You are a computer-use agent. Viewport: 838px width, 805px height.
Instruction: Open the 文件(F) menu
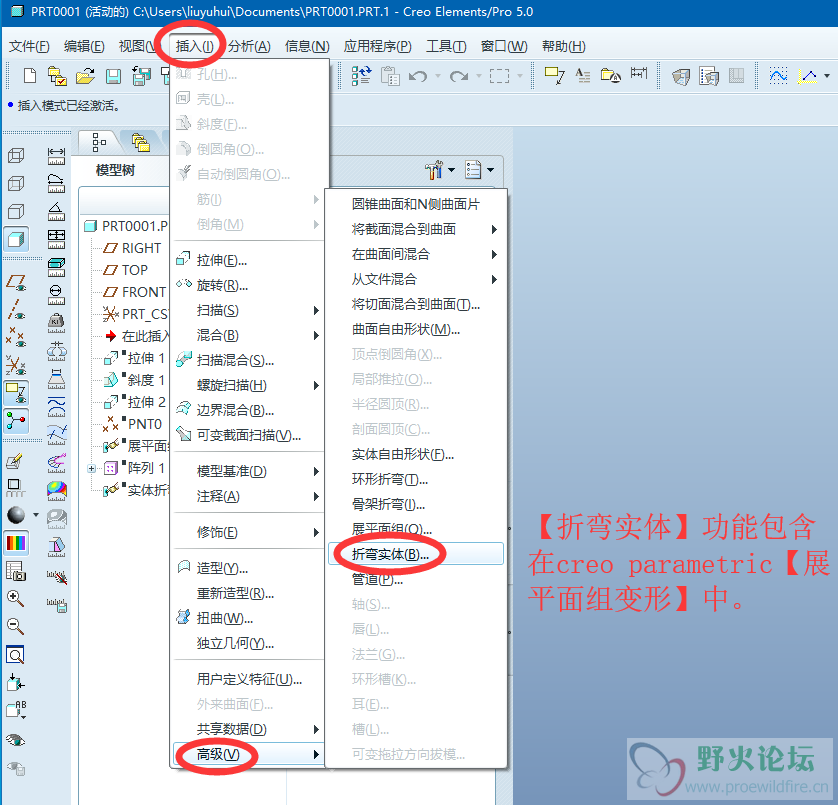29,47
